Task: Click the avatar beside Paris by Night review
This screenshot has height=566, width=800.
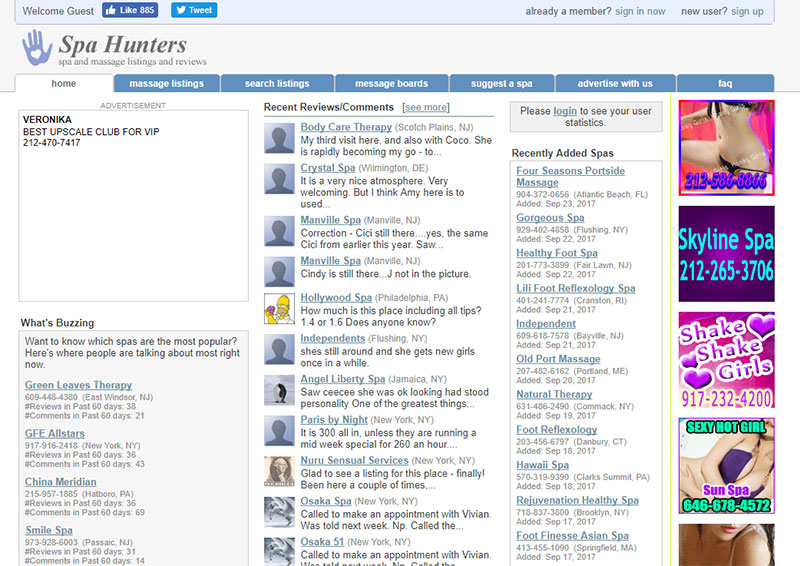Action: [x=279, y=431]
